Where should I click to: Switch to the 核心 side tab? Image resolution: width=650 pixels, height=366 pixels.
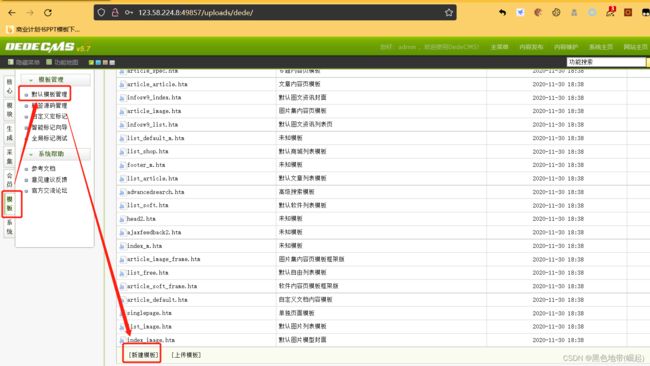[10, 86]
